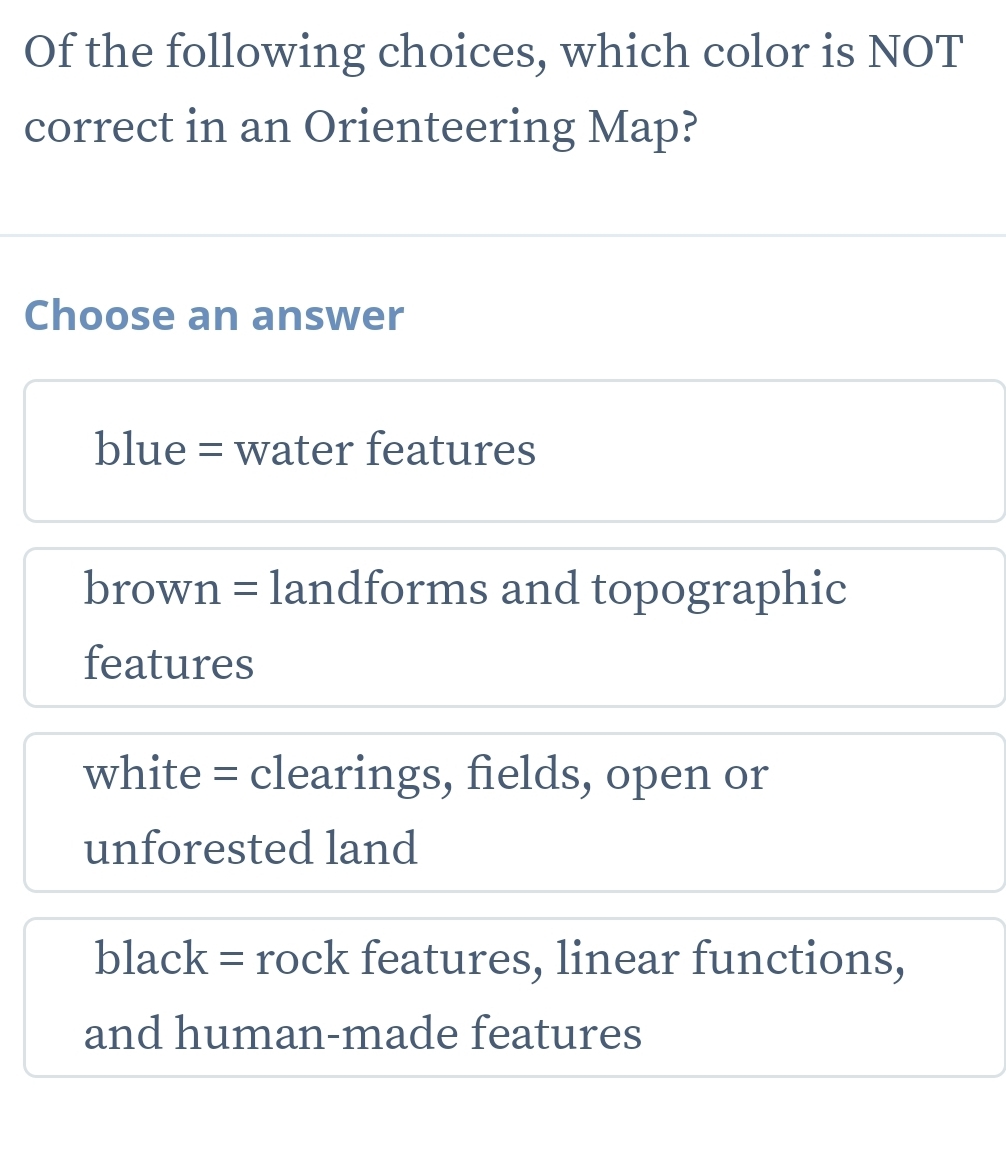Image resolution: width=1006 pixels, height=1152 pixels.
Task: Click the question text about Orienteering Map colors
Action: pyautogui.click(x=492, y=88)
